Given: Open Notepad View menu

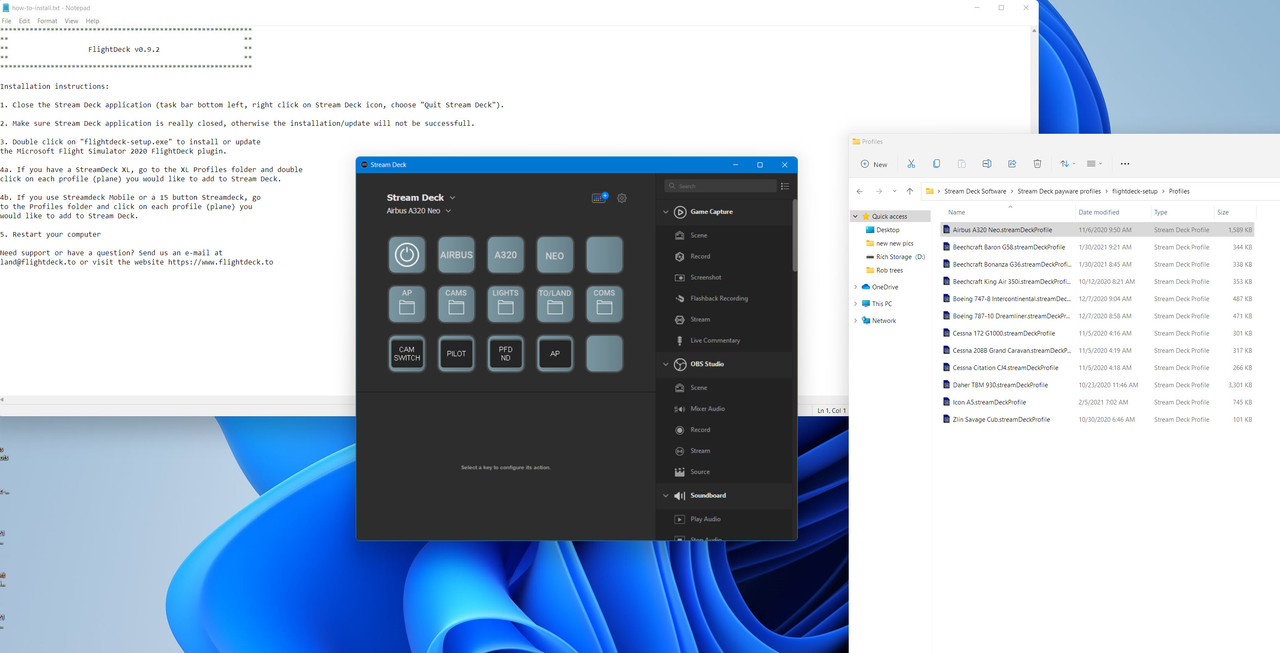Looking at the screenshot, I should [x=71, y=20].
